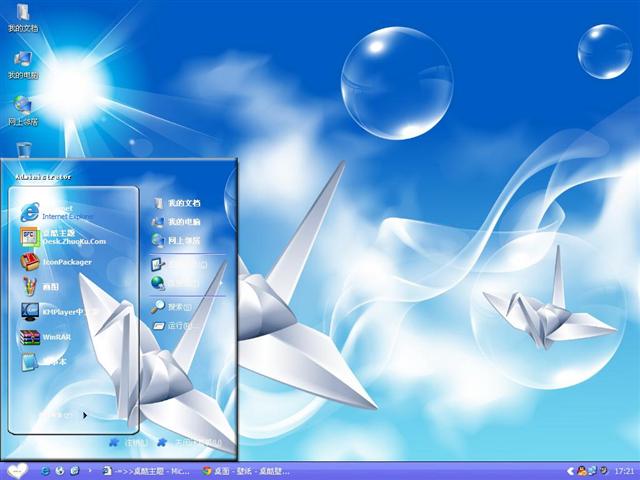
Task: Click rightmost round tray icon before clock
Action: 604,471
